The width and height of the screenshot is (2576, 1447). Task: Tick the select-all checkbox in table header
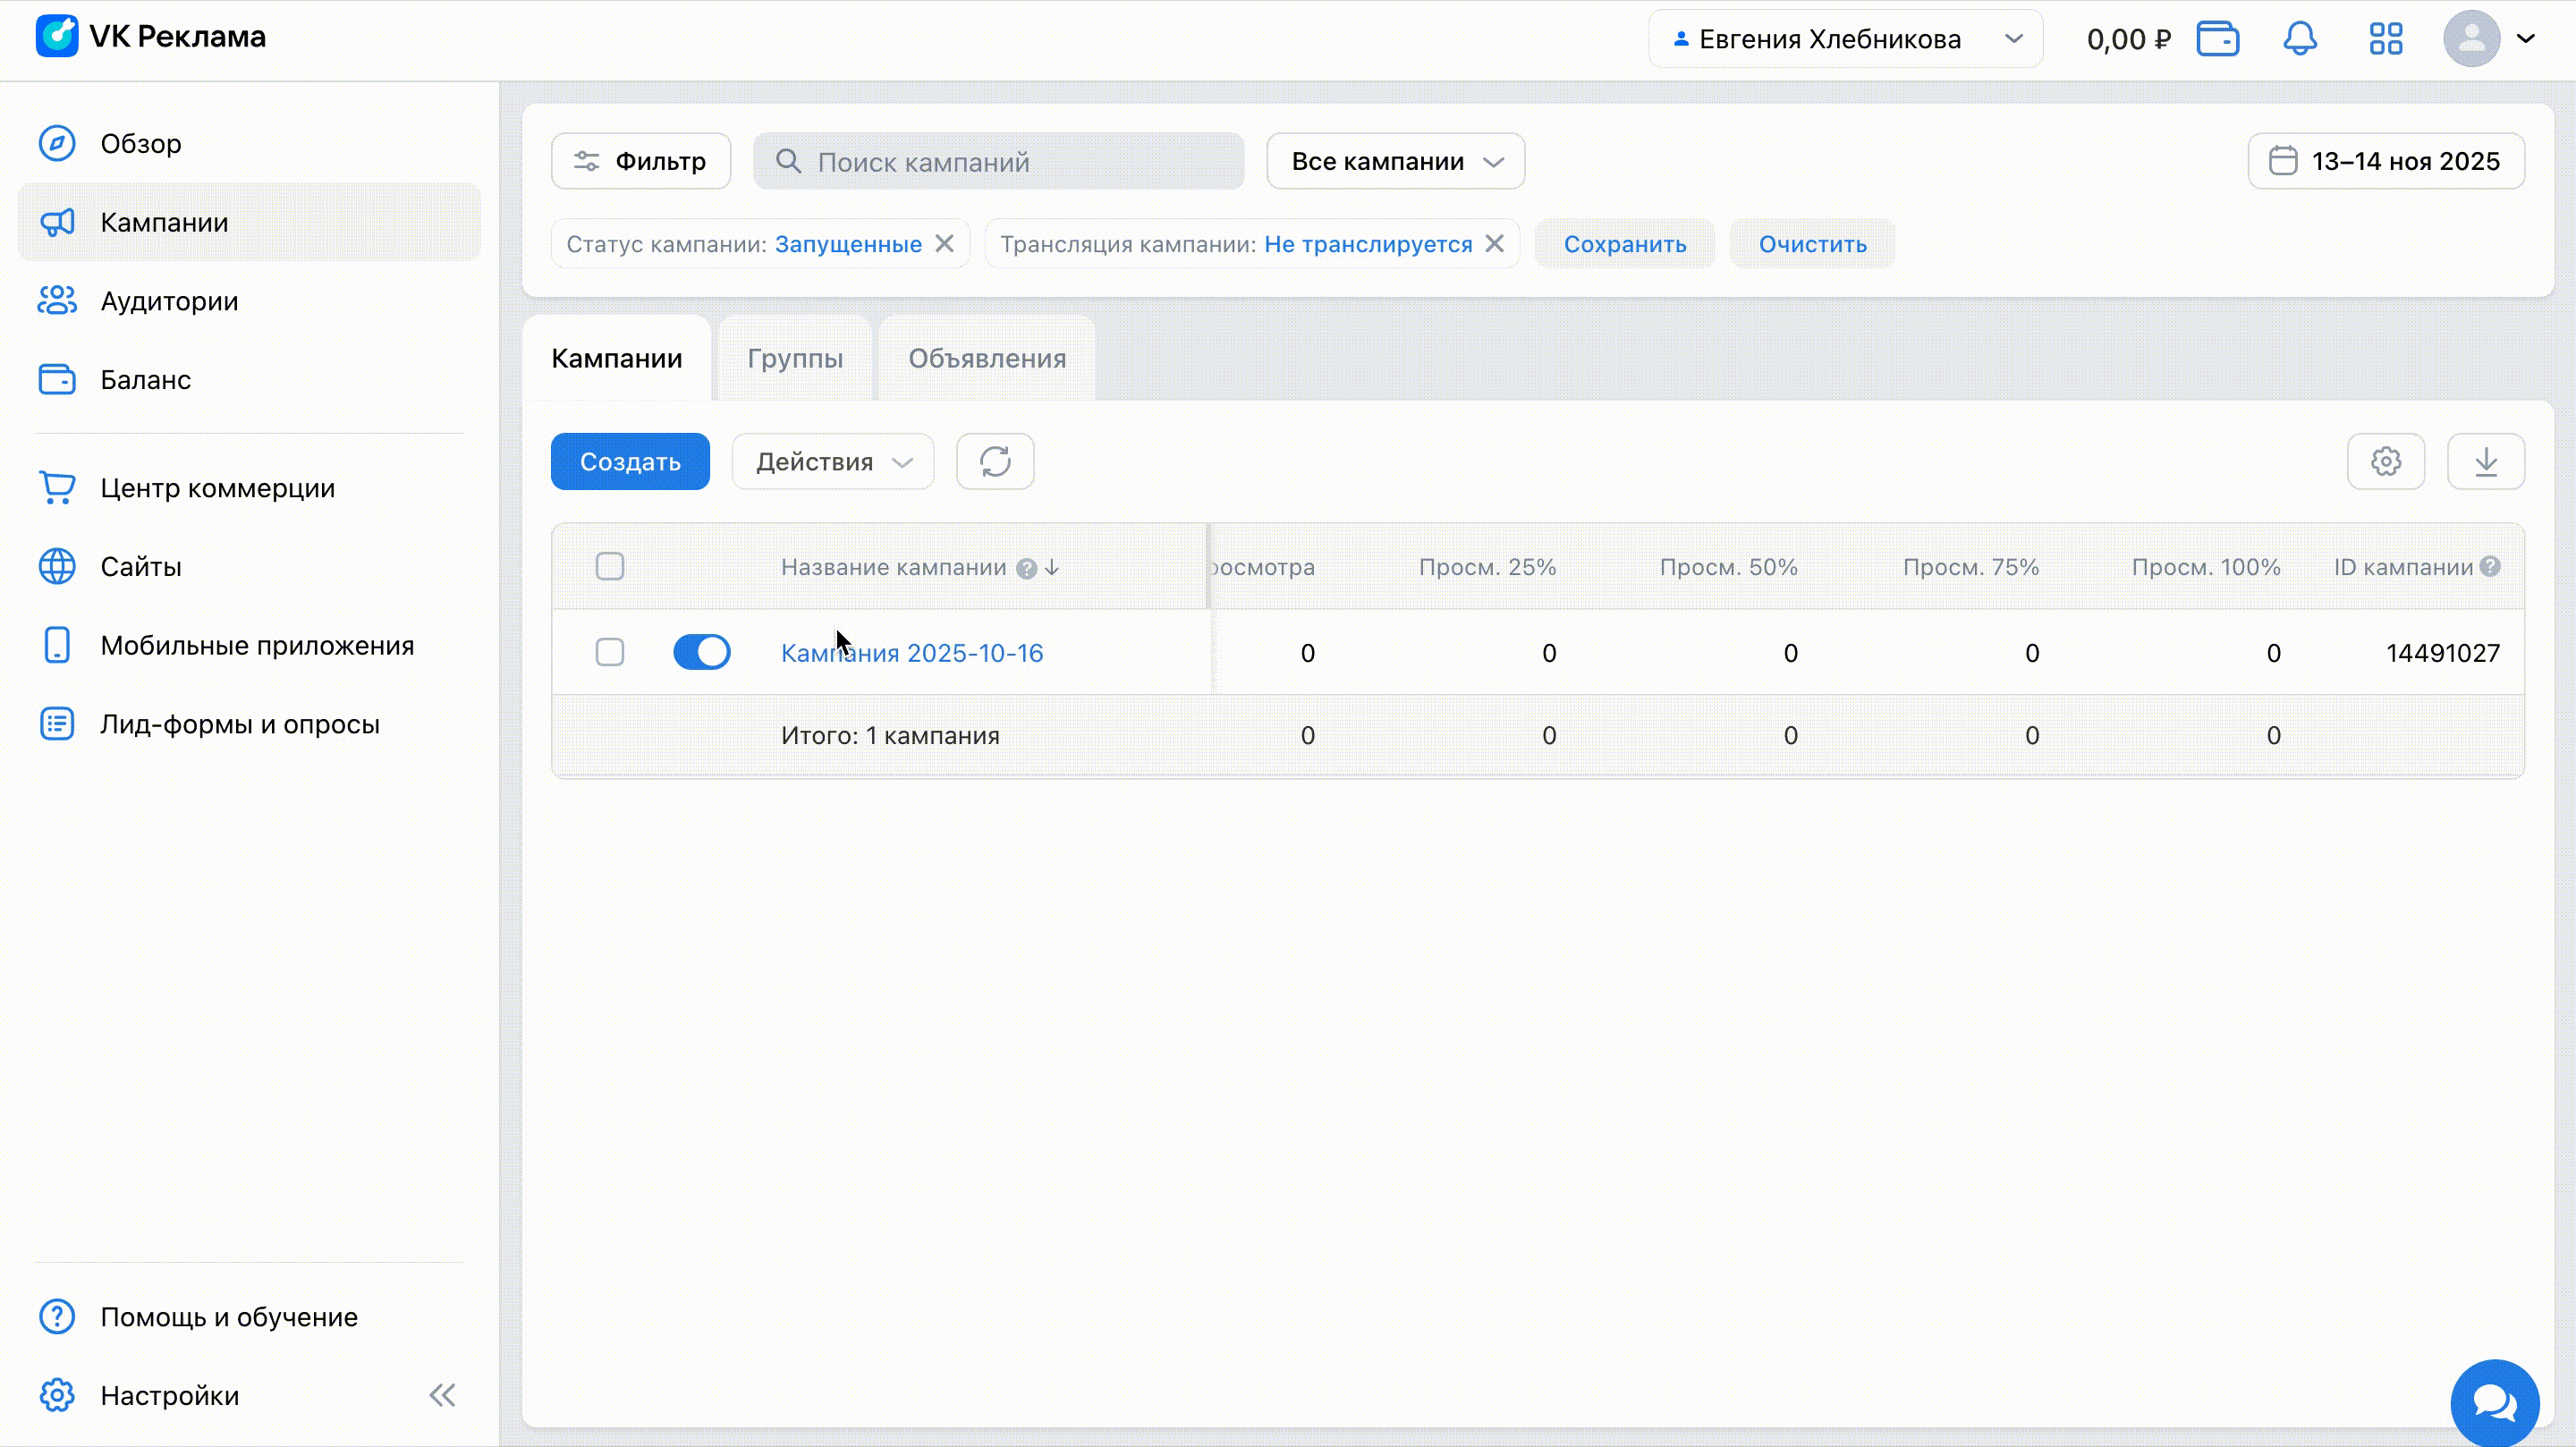tap(609, 566)
